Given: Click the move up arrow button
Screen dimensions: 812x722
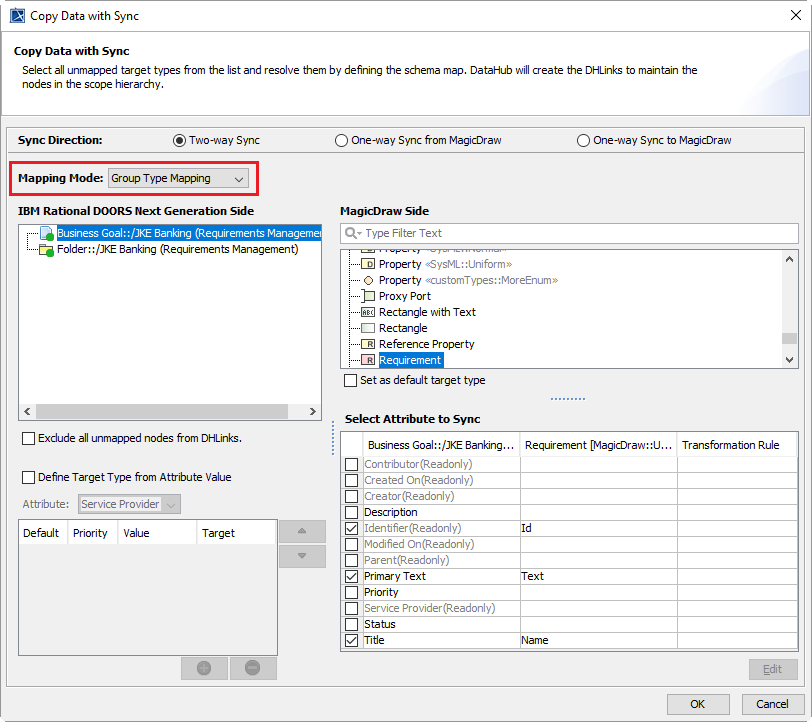Looking at the screenshot, I should pyautogui.click(x=302, y=532).
